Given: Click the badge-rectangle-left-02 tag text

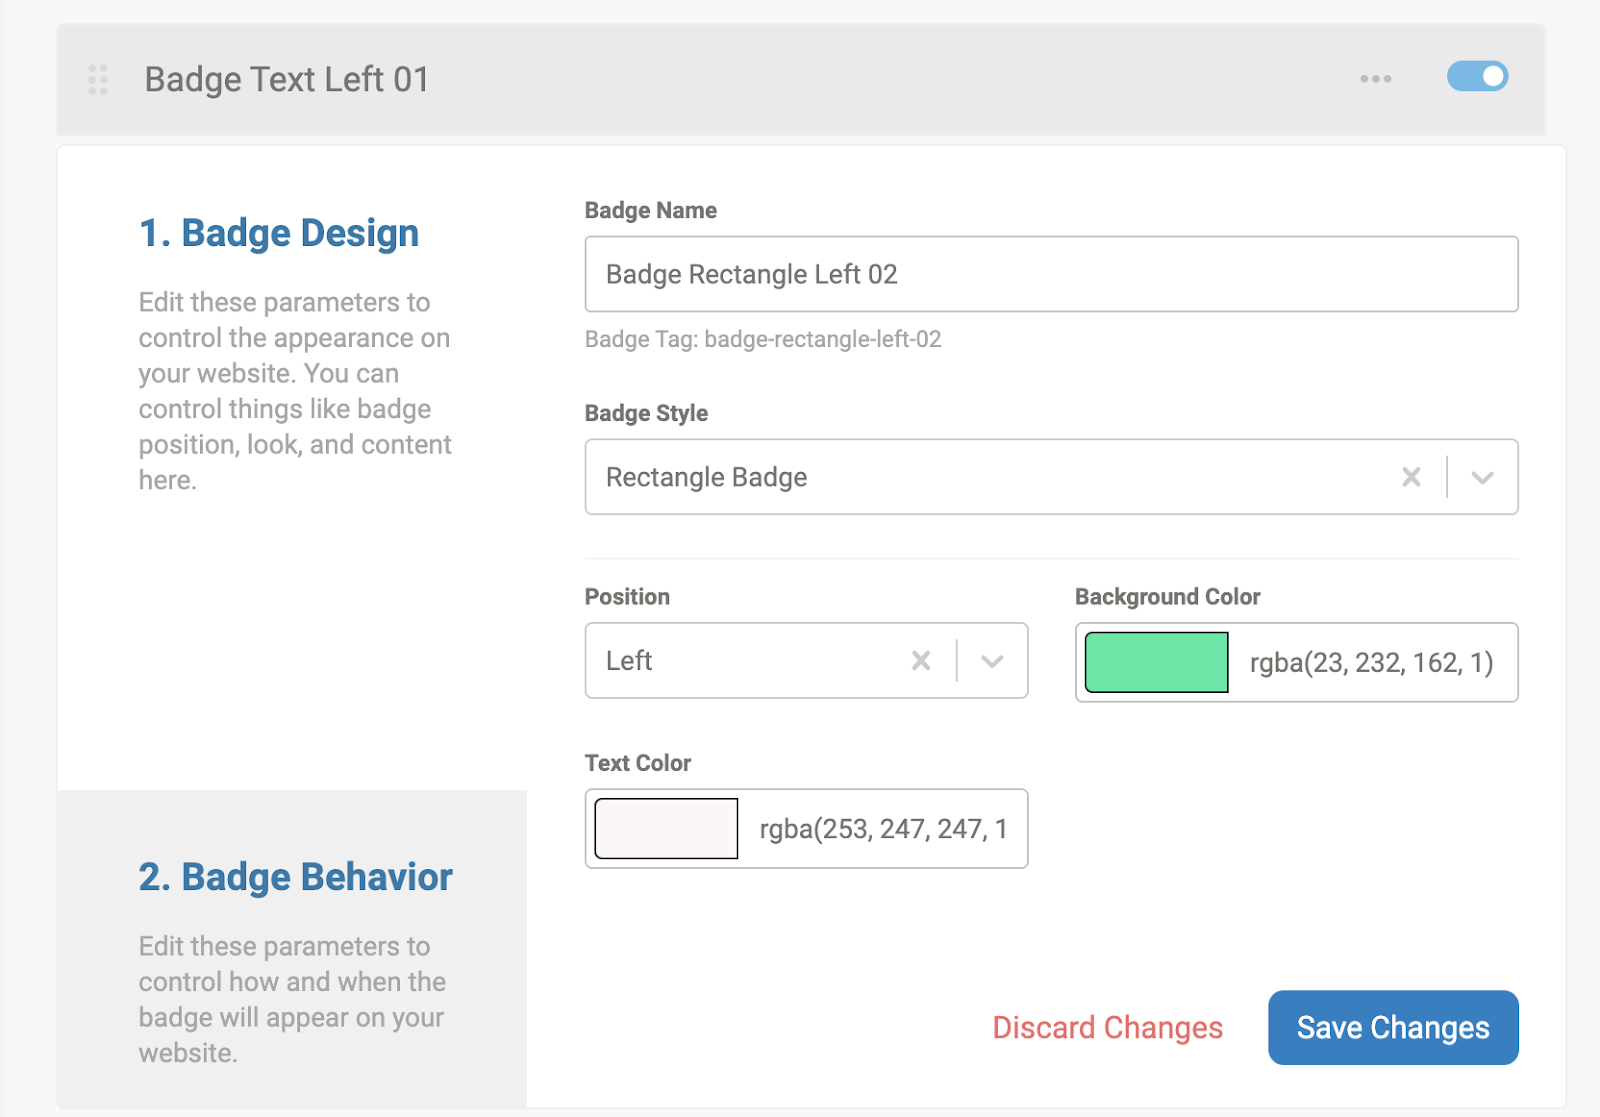Looking at the screenshot, I should point(762,340).
